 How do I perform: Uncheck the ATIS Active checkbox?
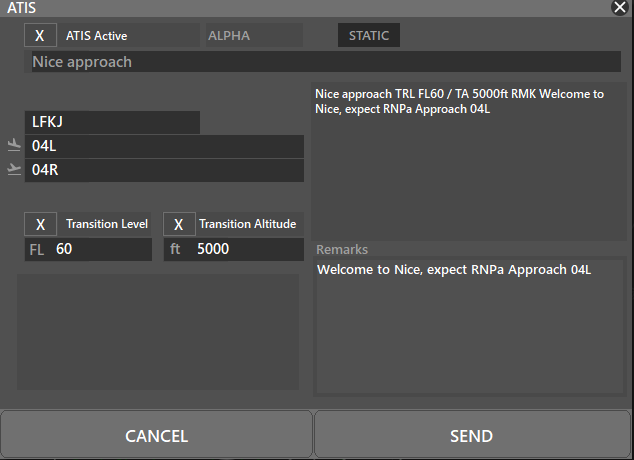pyautogui.click(x=40, y=35)
